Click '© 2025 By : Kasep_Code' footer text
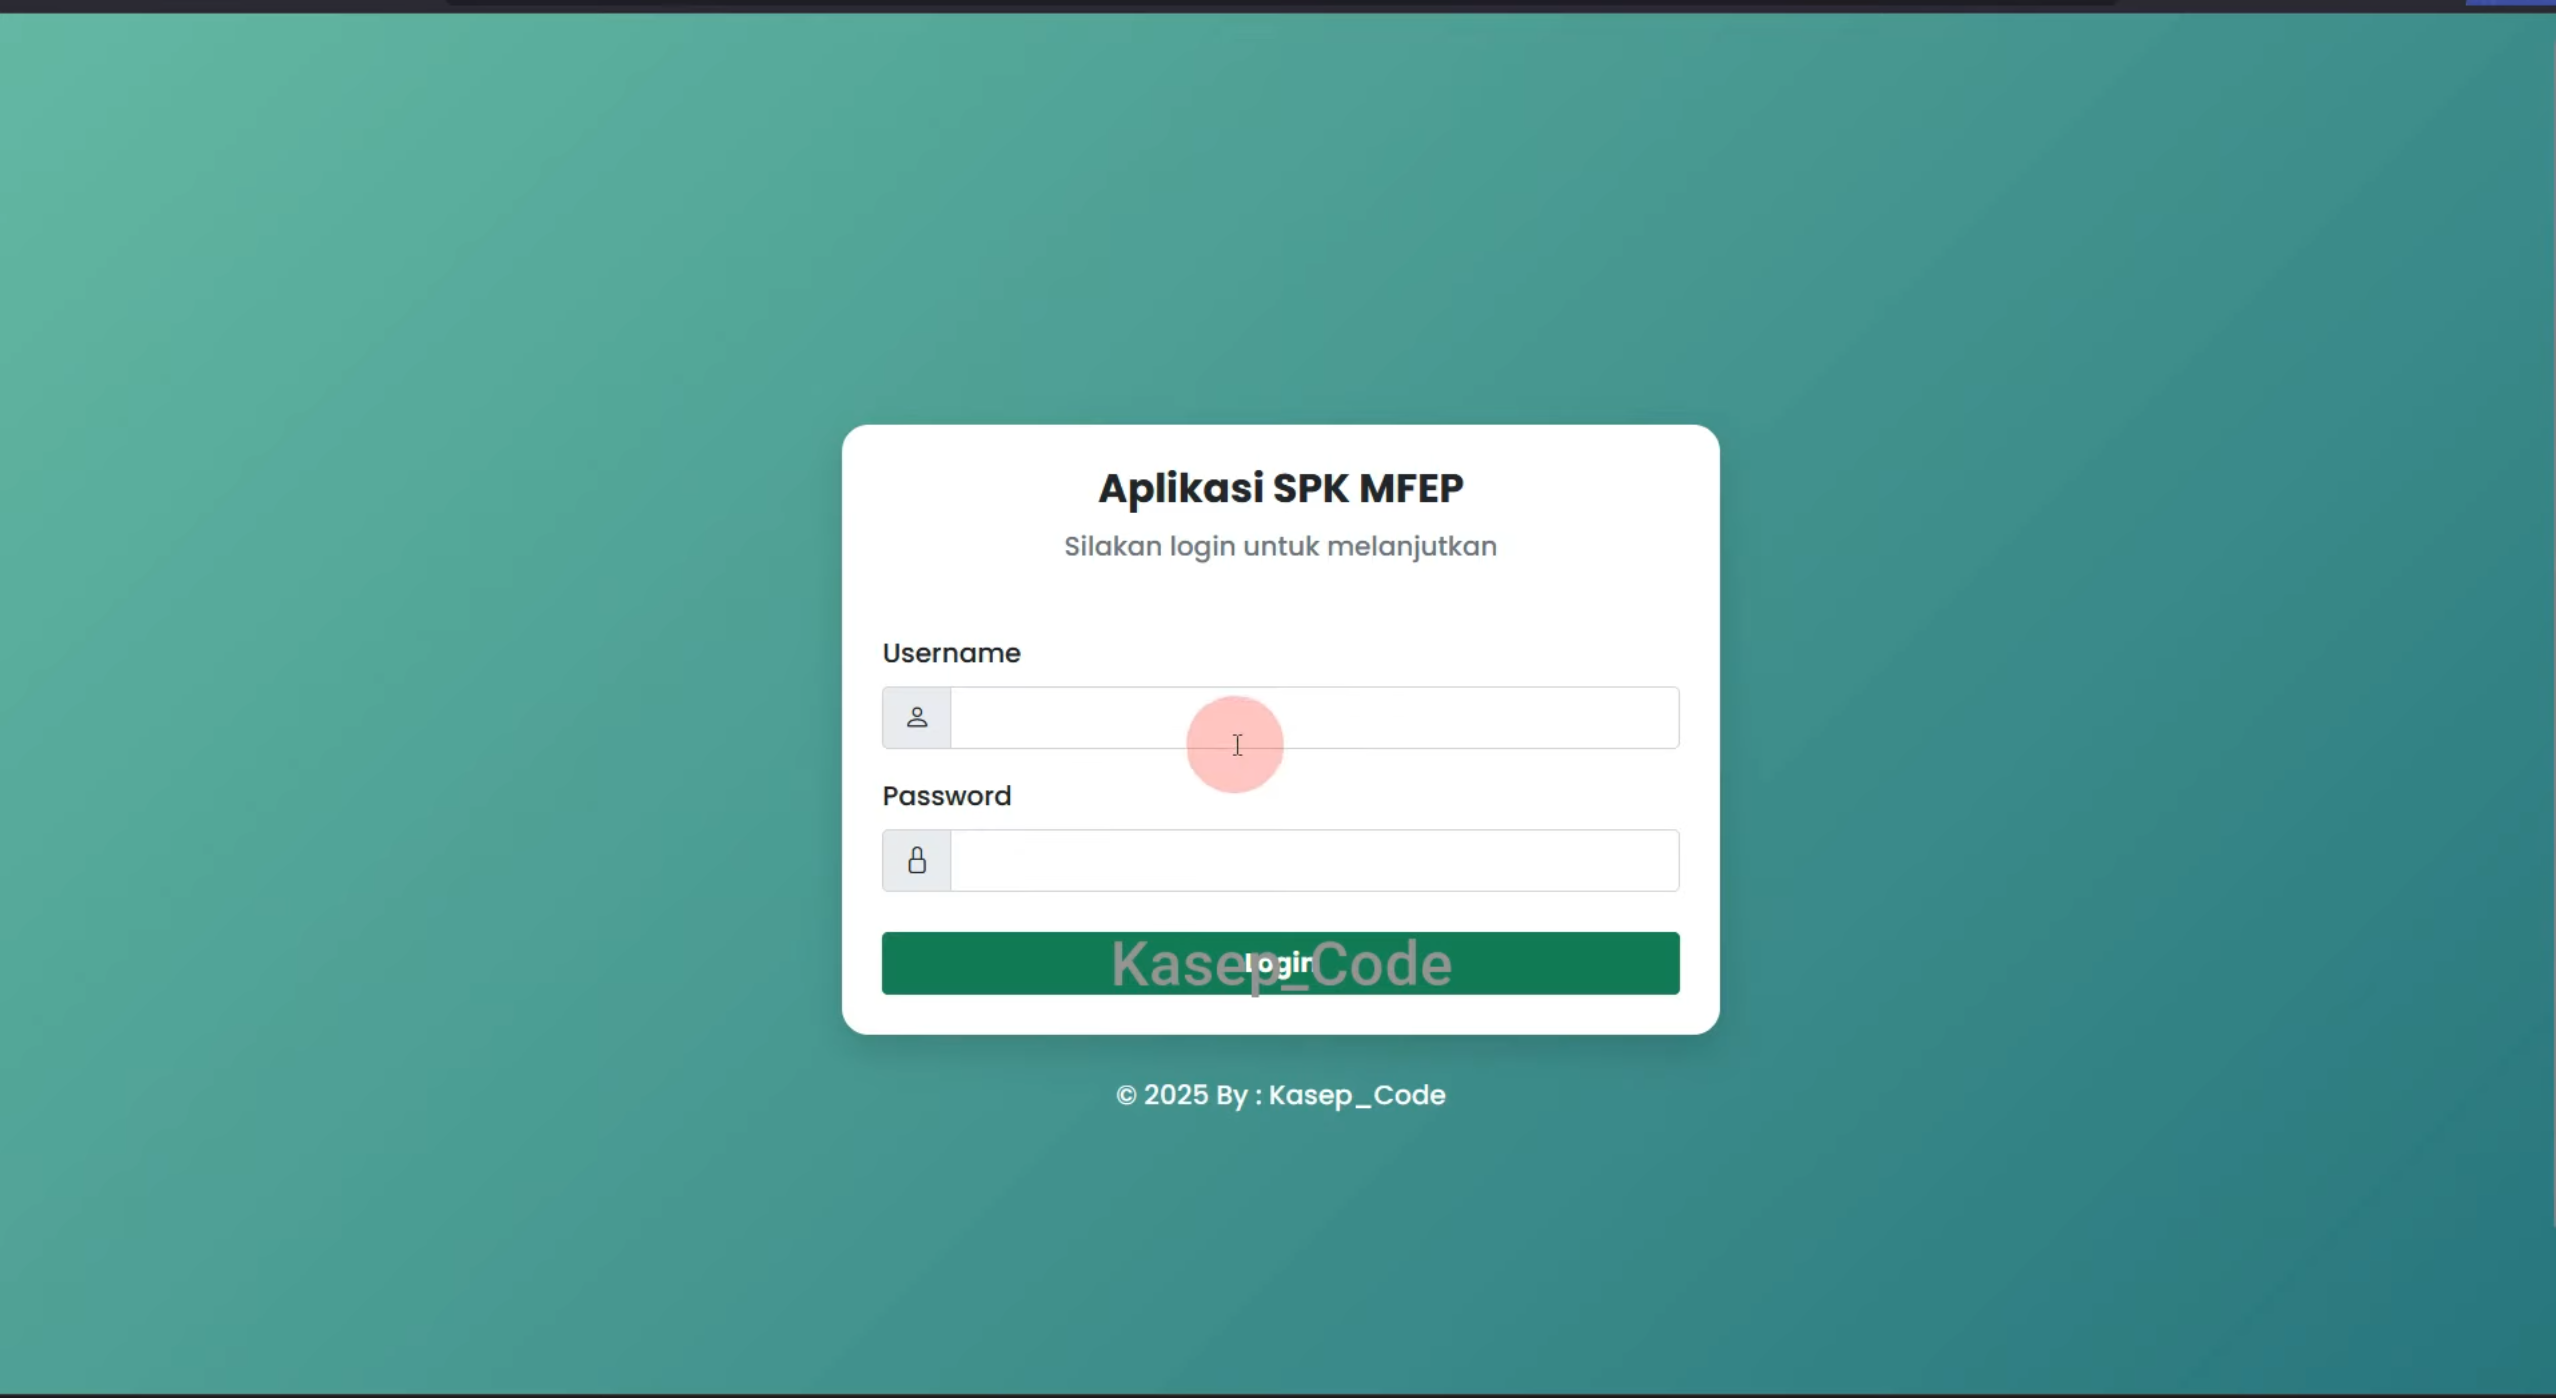 click(1280, 1095)
